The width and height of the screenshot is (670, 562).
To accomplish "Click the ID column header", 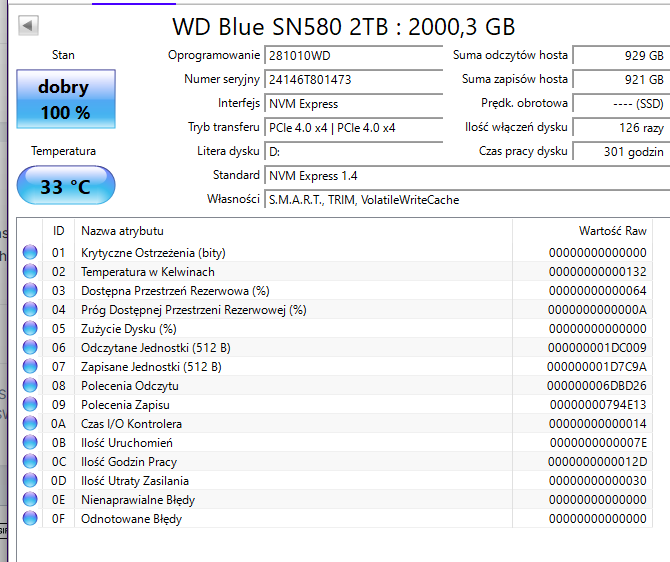I will 58,230.
